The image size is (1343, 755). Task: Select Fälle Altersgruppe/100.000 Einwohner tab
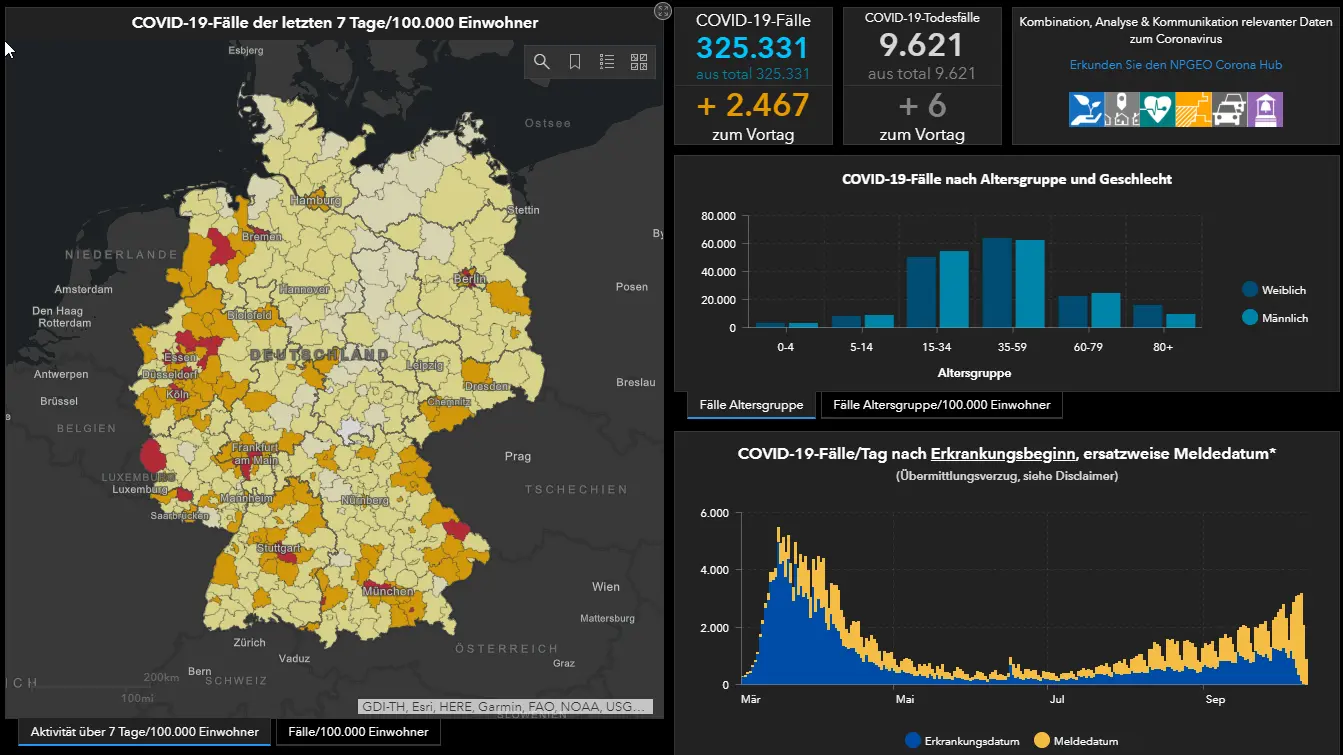(x=941, y=405)
